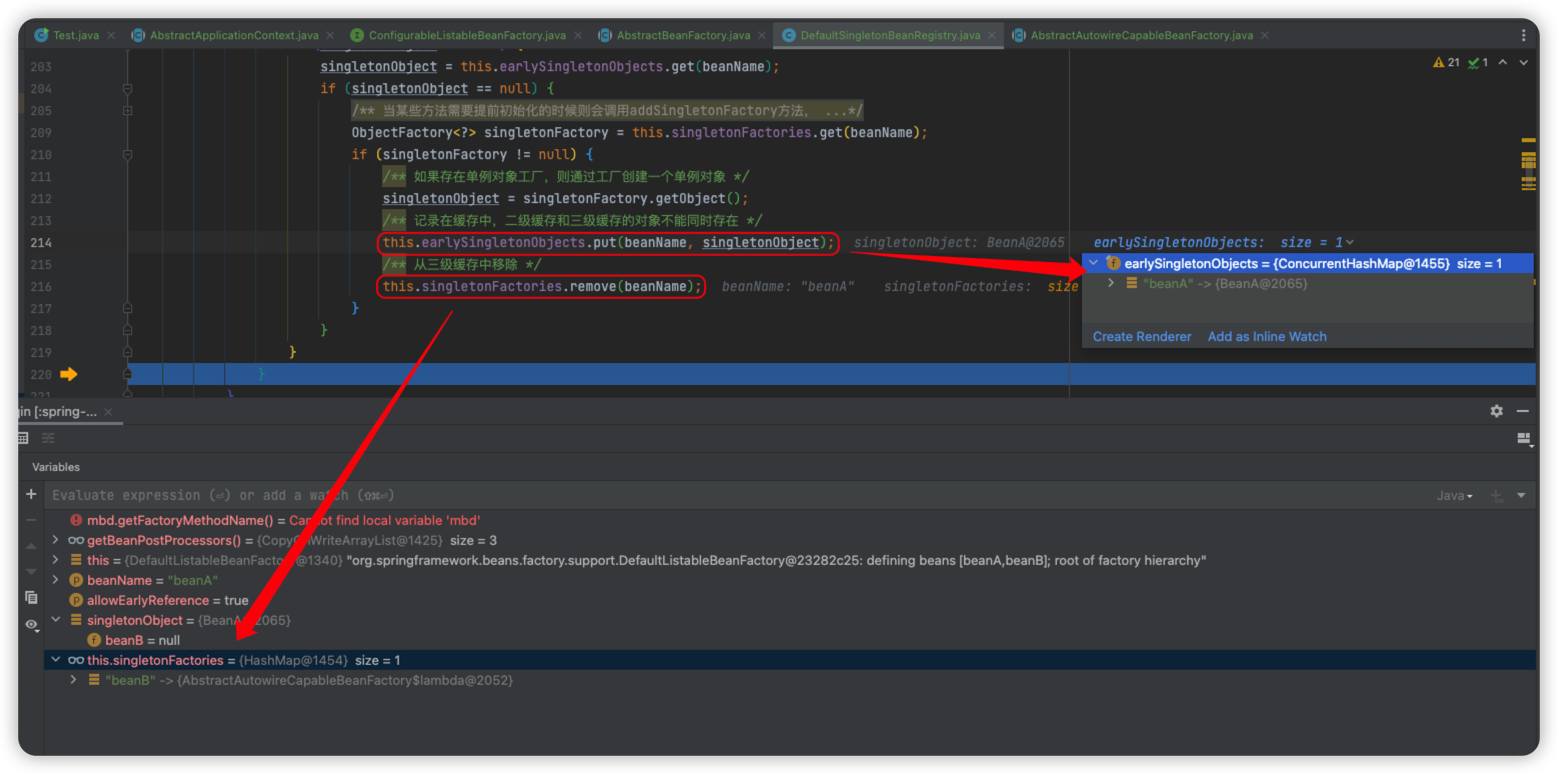
Task: Click the Evaluate expression input field
Action: tap(740, 495)
